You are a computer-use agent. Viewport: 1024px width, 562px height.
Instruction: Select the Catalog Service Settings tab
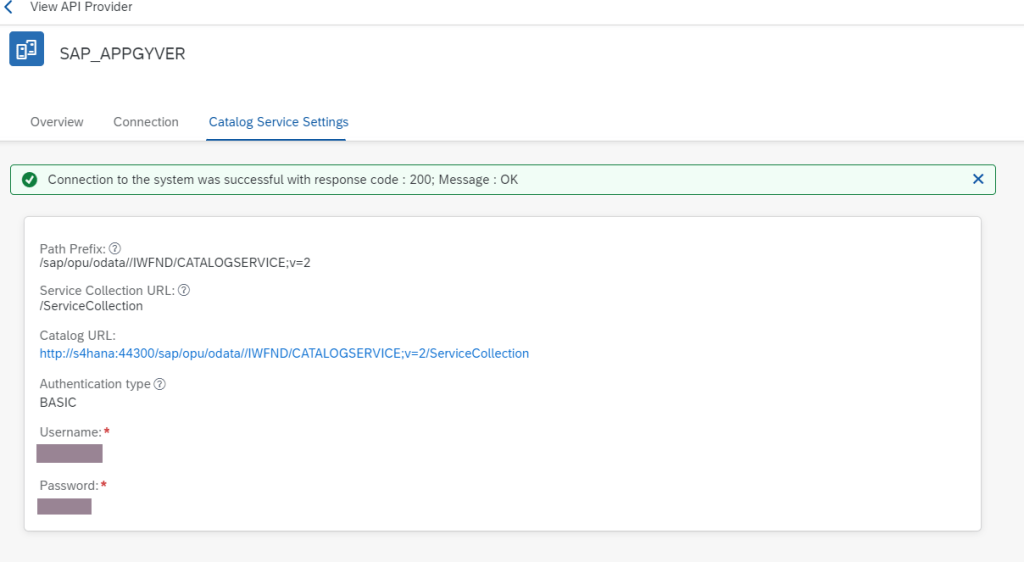(278, 122)
